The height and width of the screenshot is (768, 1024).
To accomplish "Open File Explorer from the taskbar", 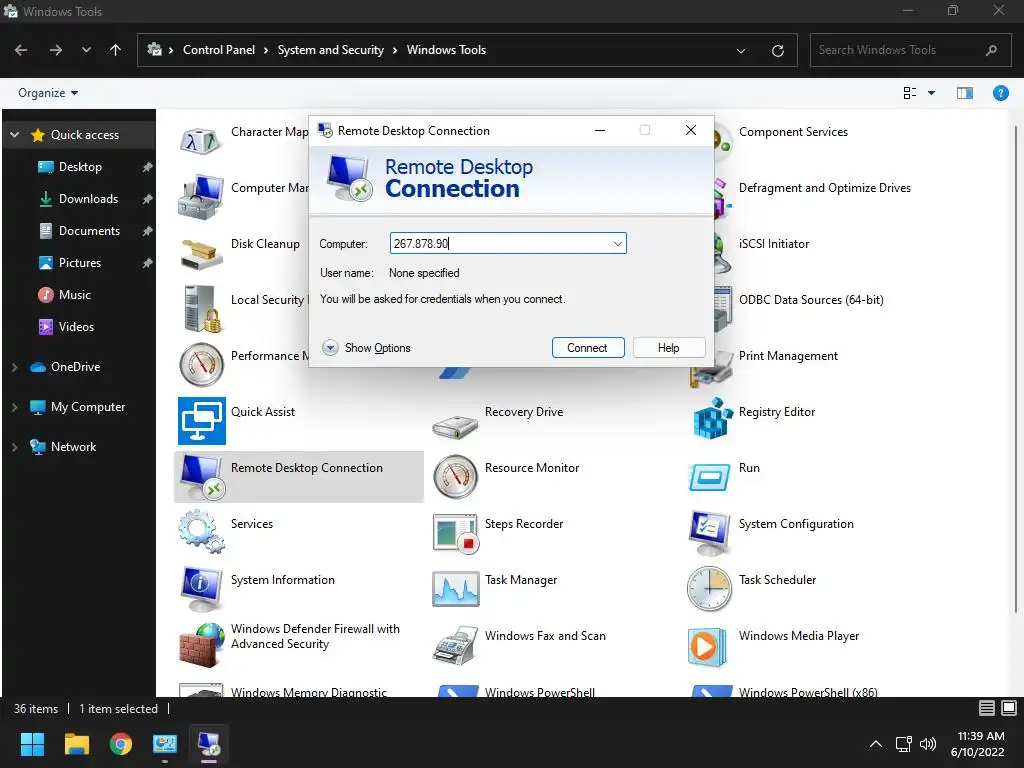I will [x=76, y=744].
